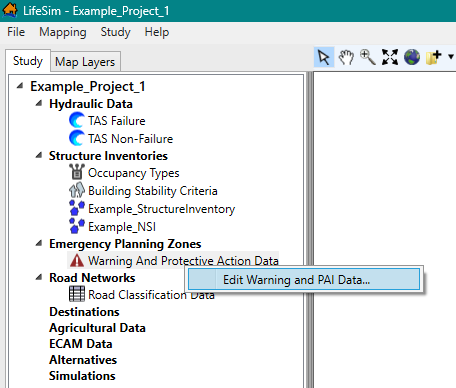
Task: Collapse the Road Networks node
Action: pos(39,277)
